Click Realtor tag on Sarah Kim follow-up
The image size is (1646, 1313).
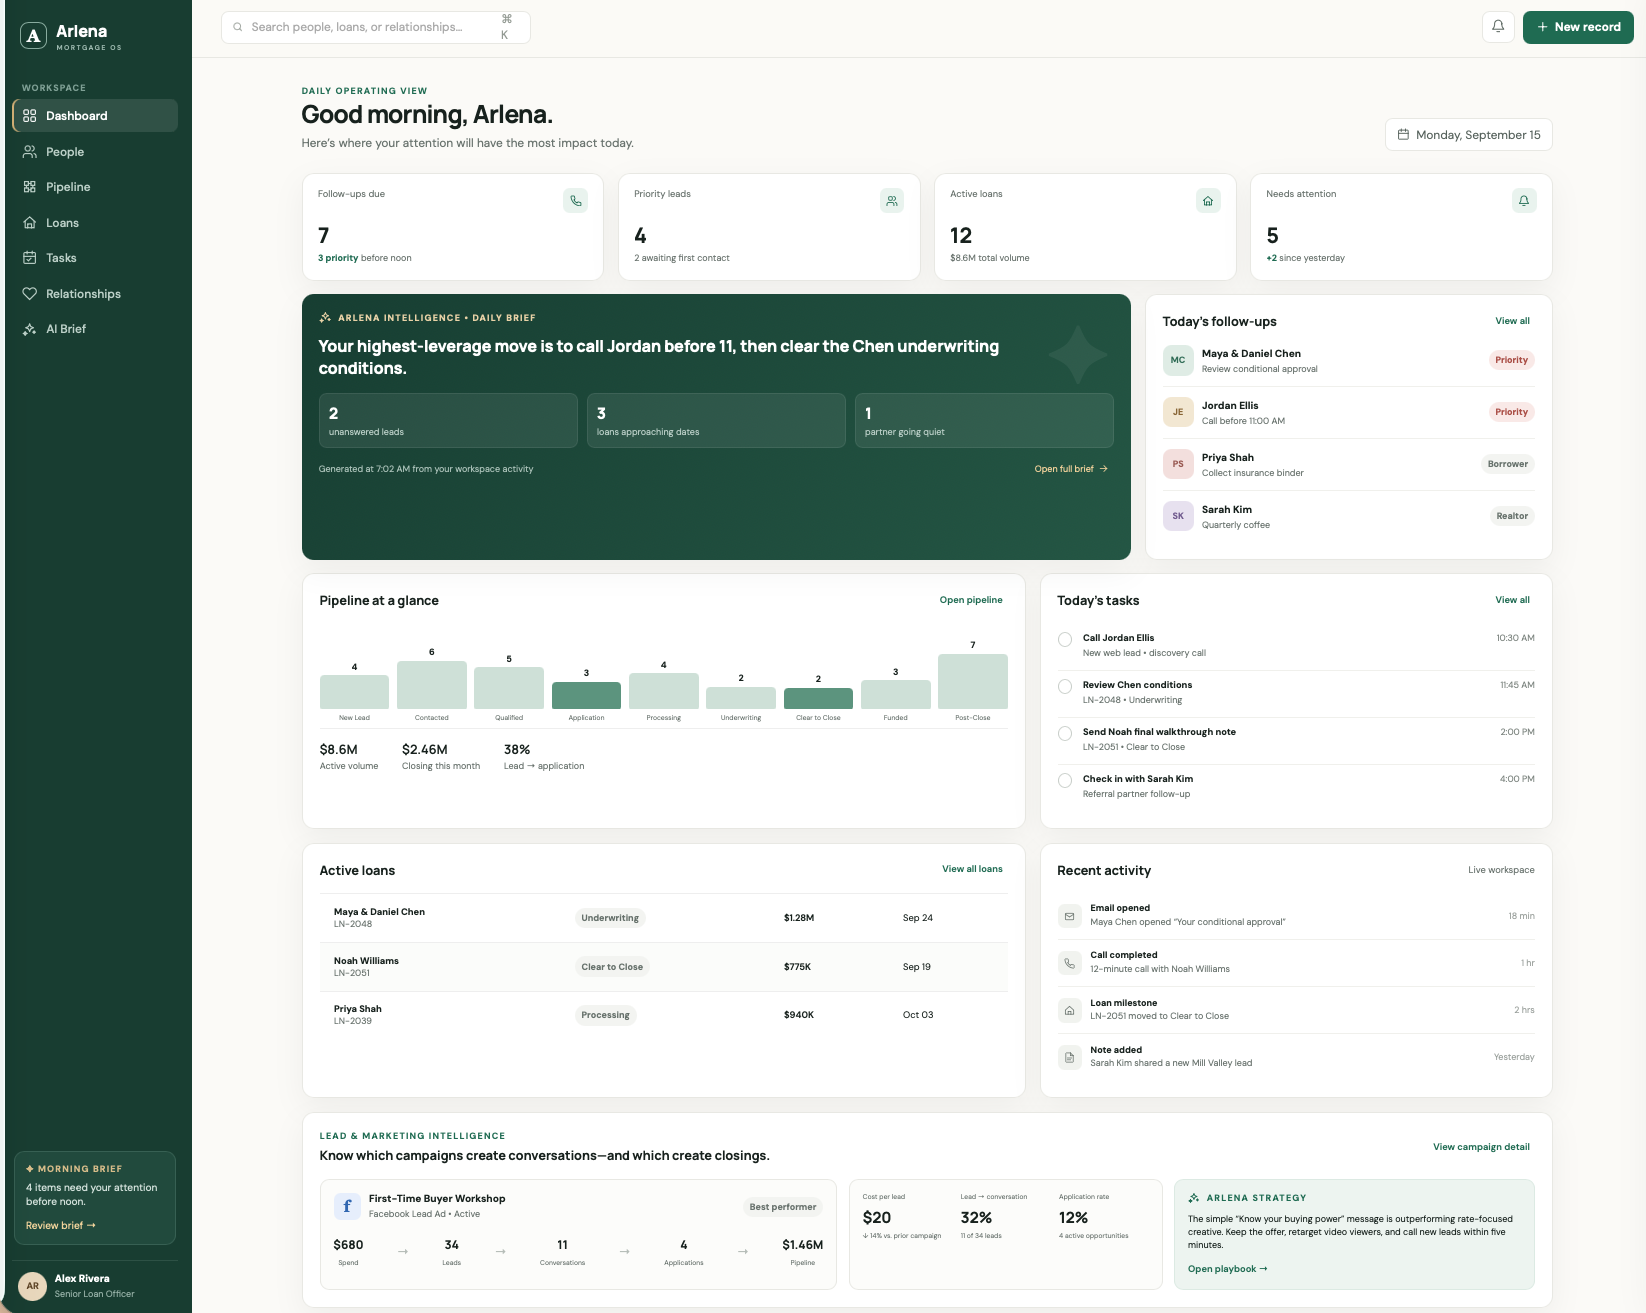point(1511,516)
